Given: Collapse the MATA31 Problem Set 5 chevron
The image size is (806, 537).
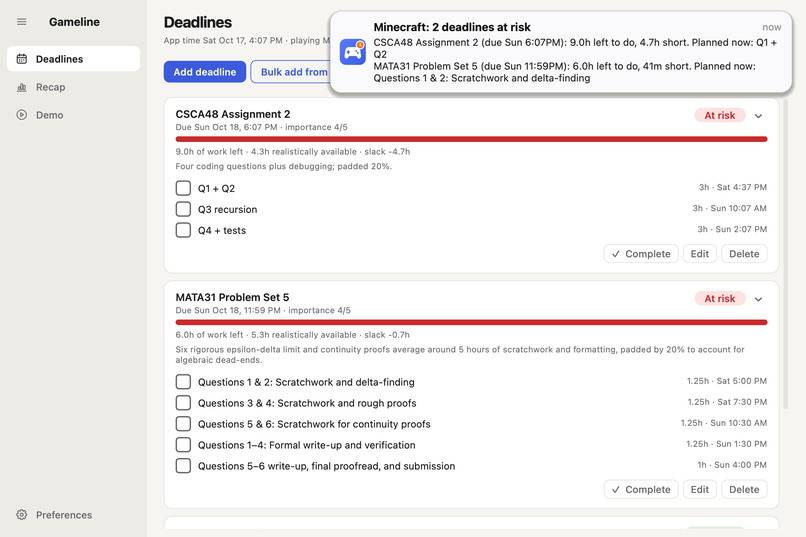Looking at the screenshot, I should 758,299.
